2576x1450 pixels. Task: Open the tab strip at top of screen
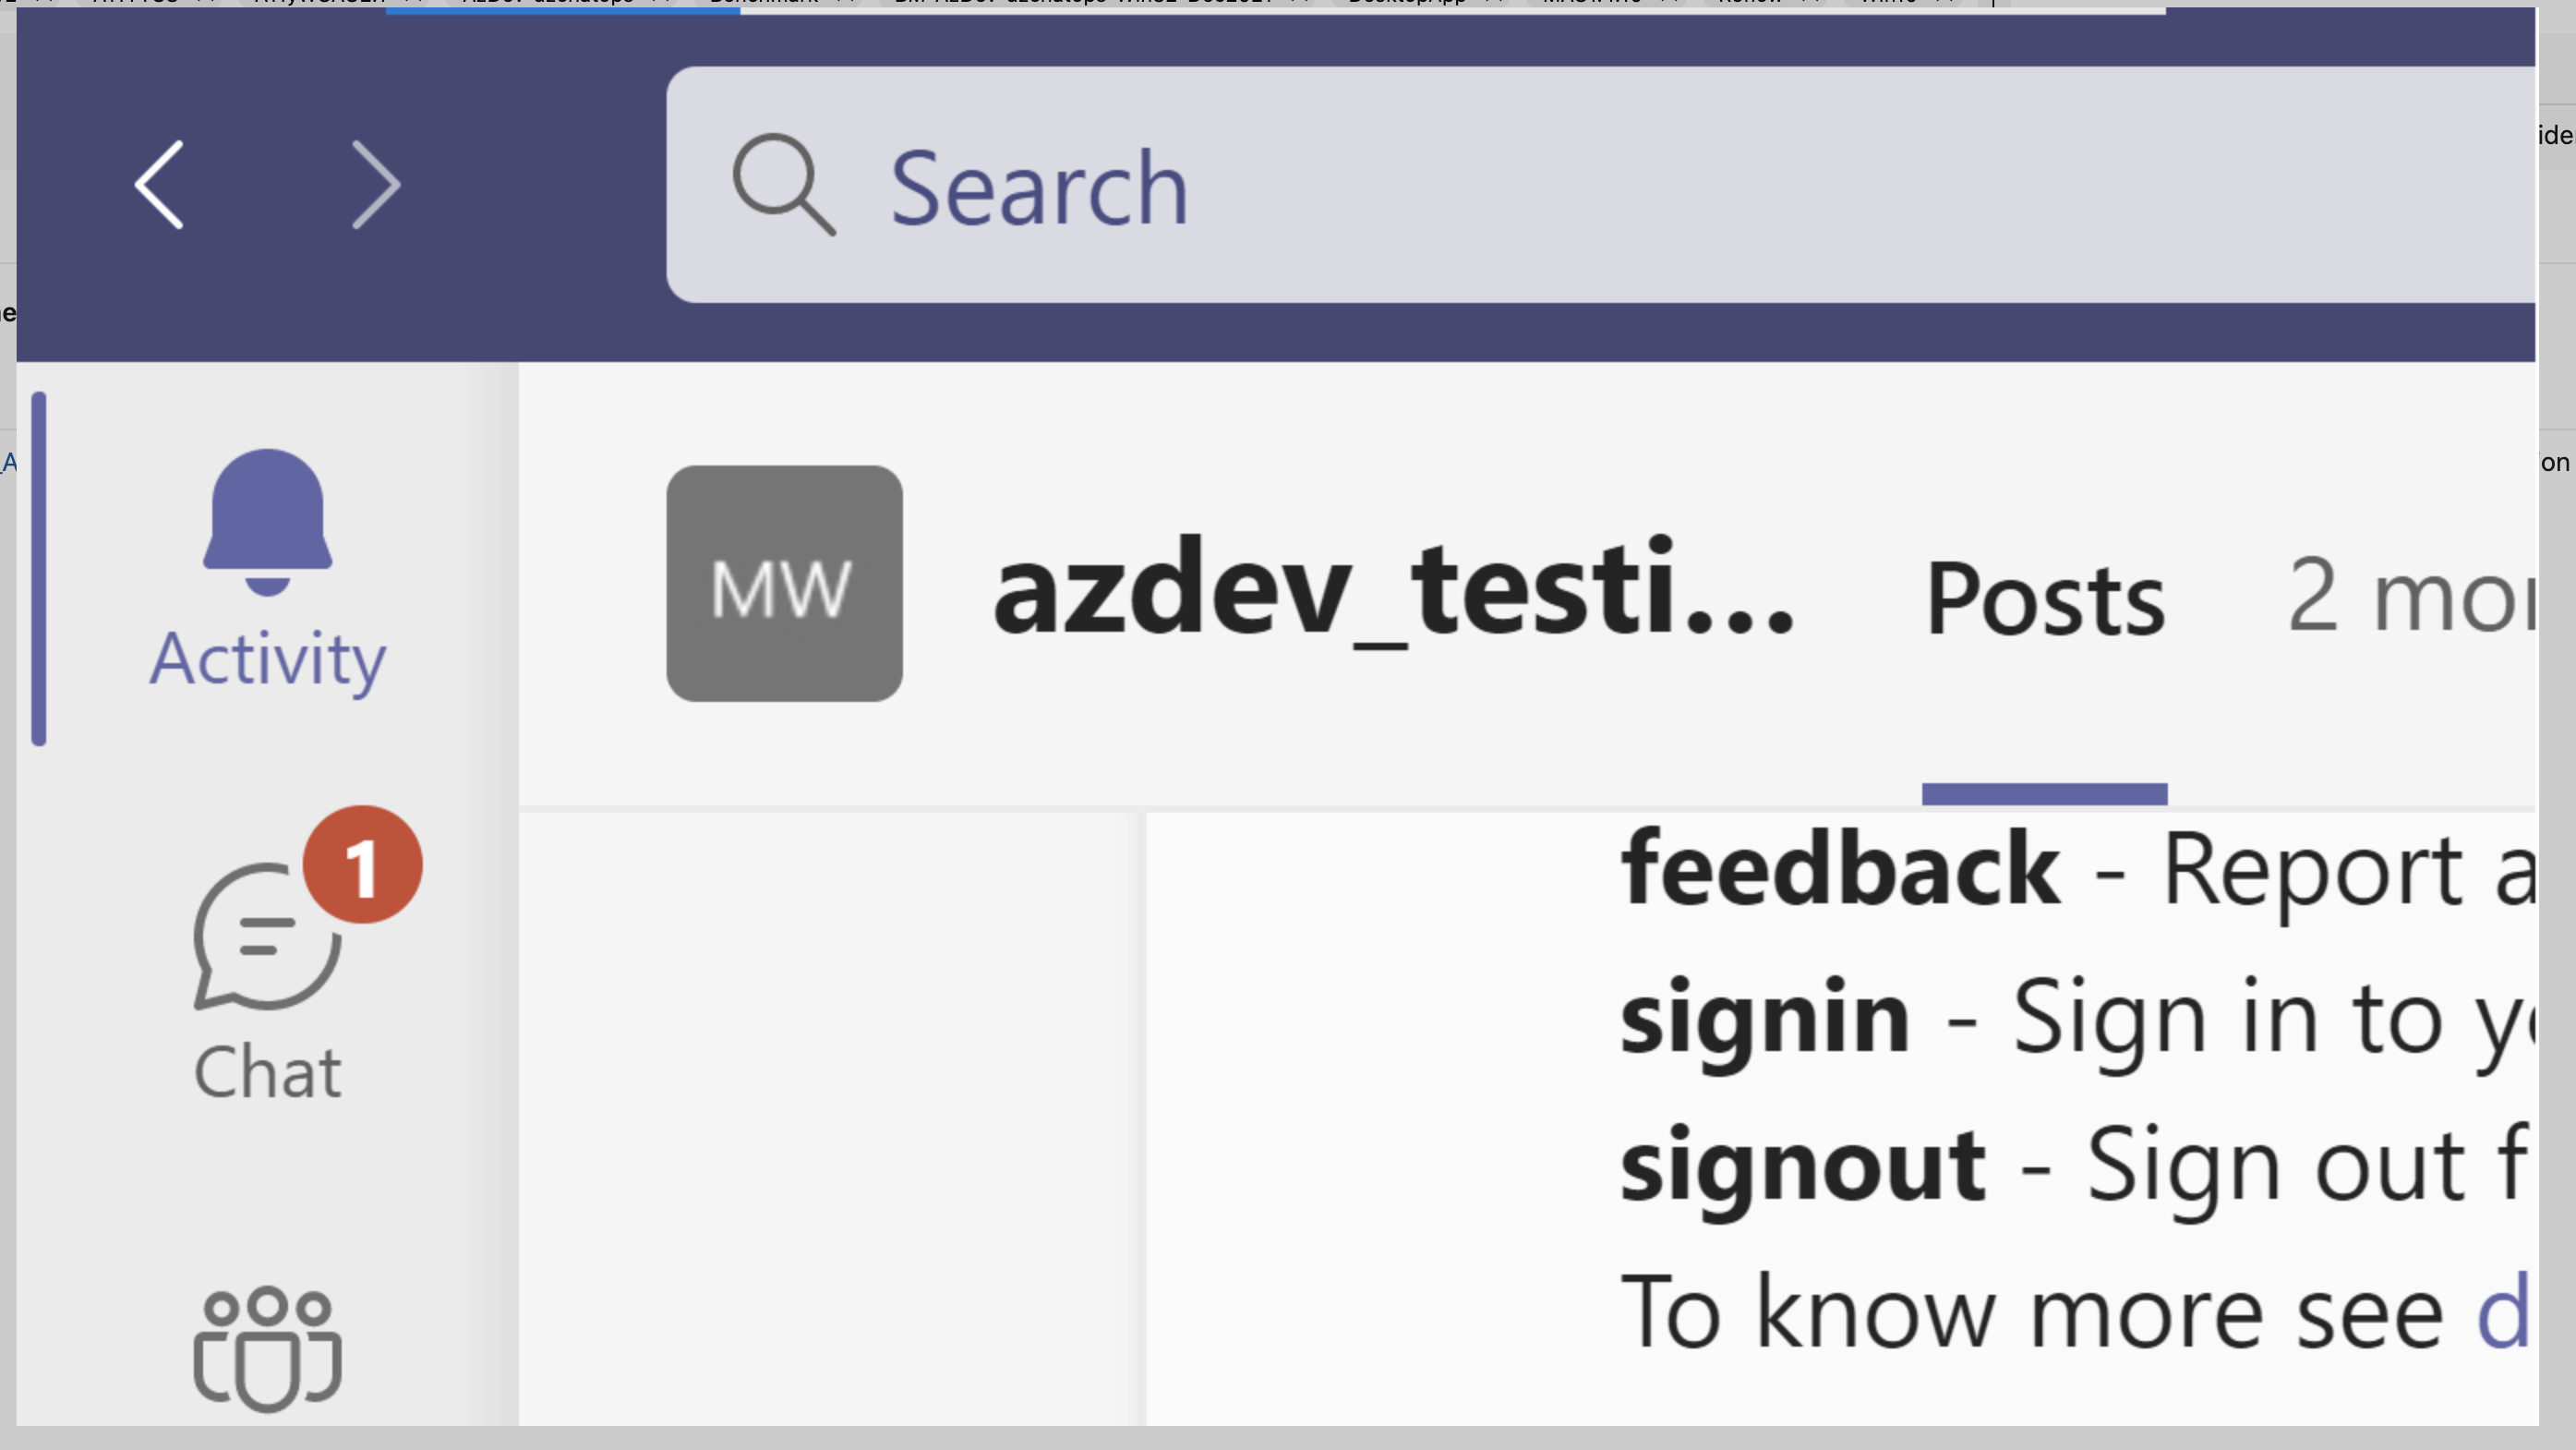[x=1200, y=5]
